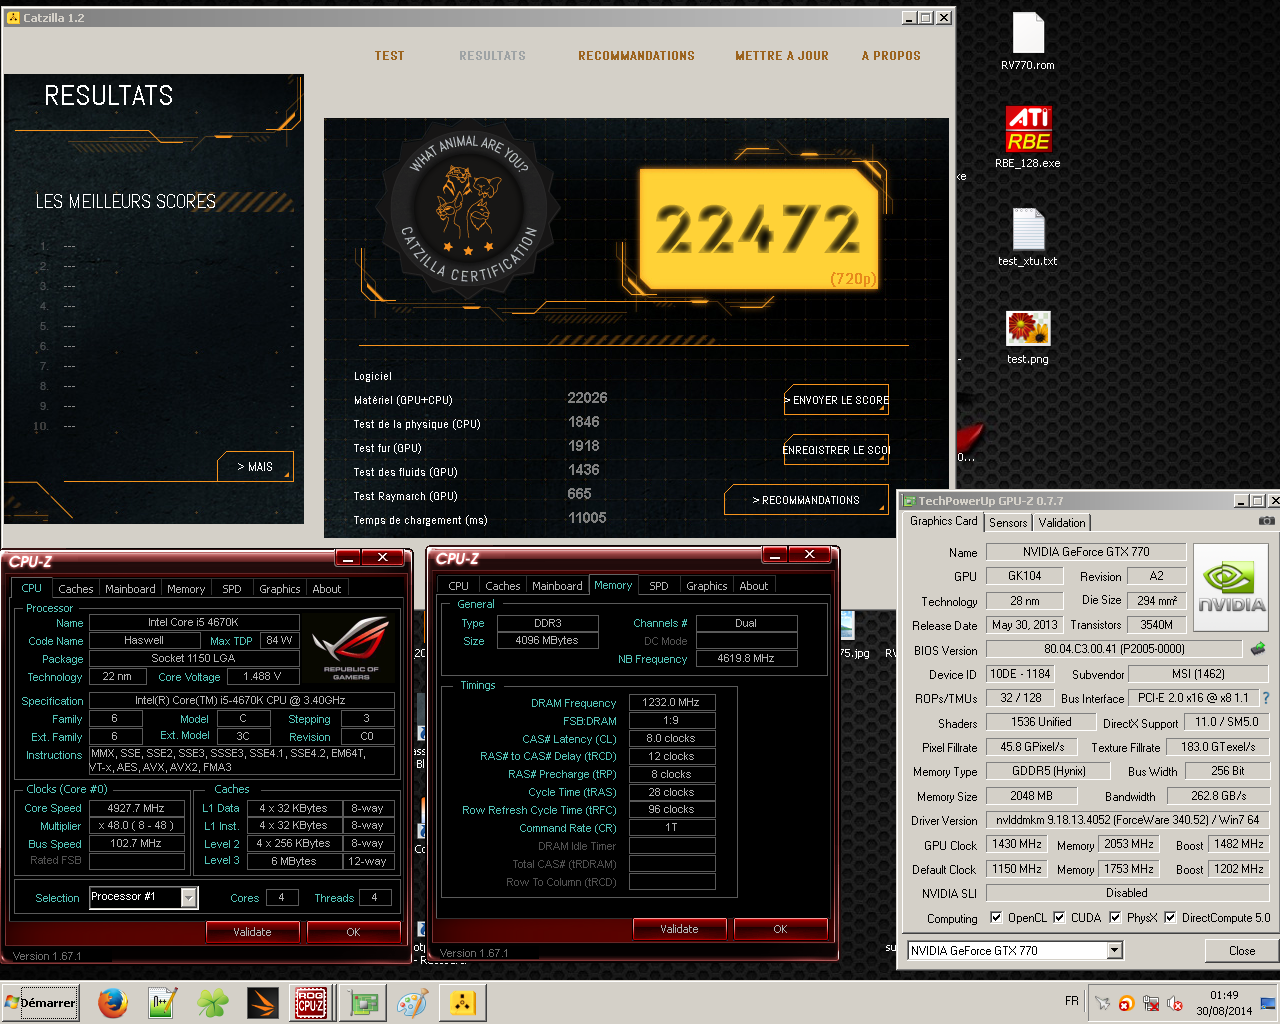Viewport: 1280px width, 1024px height.
Task: Click the orange circular tray icon
Action: pyautogui.click(x=1127, y=1003)
